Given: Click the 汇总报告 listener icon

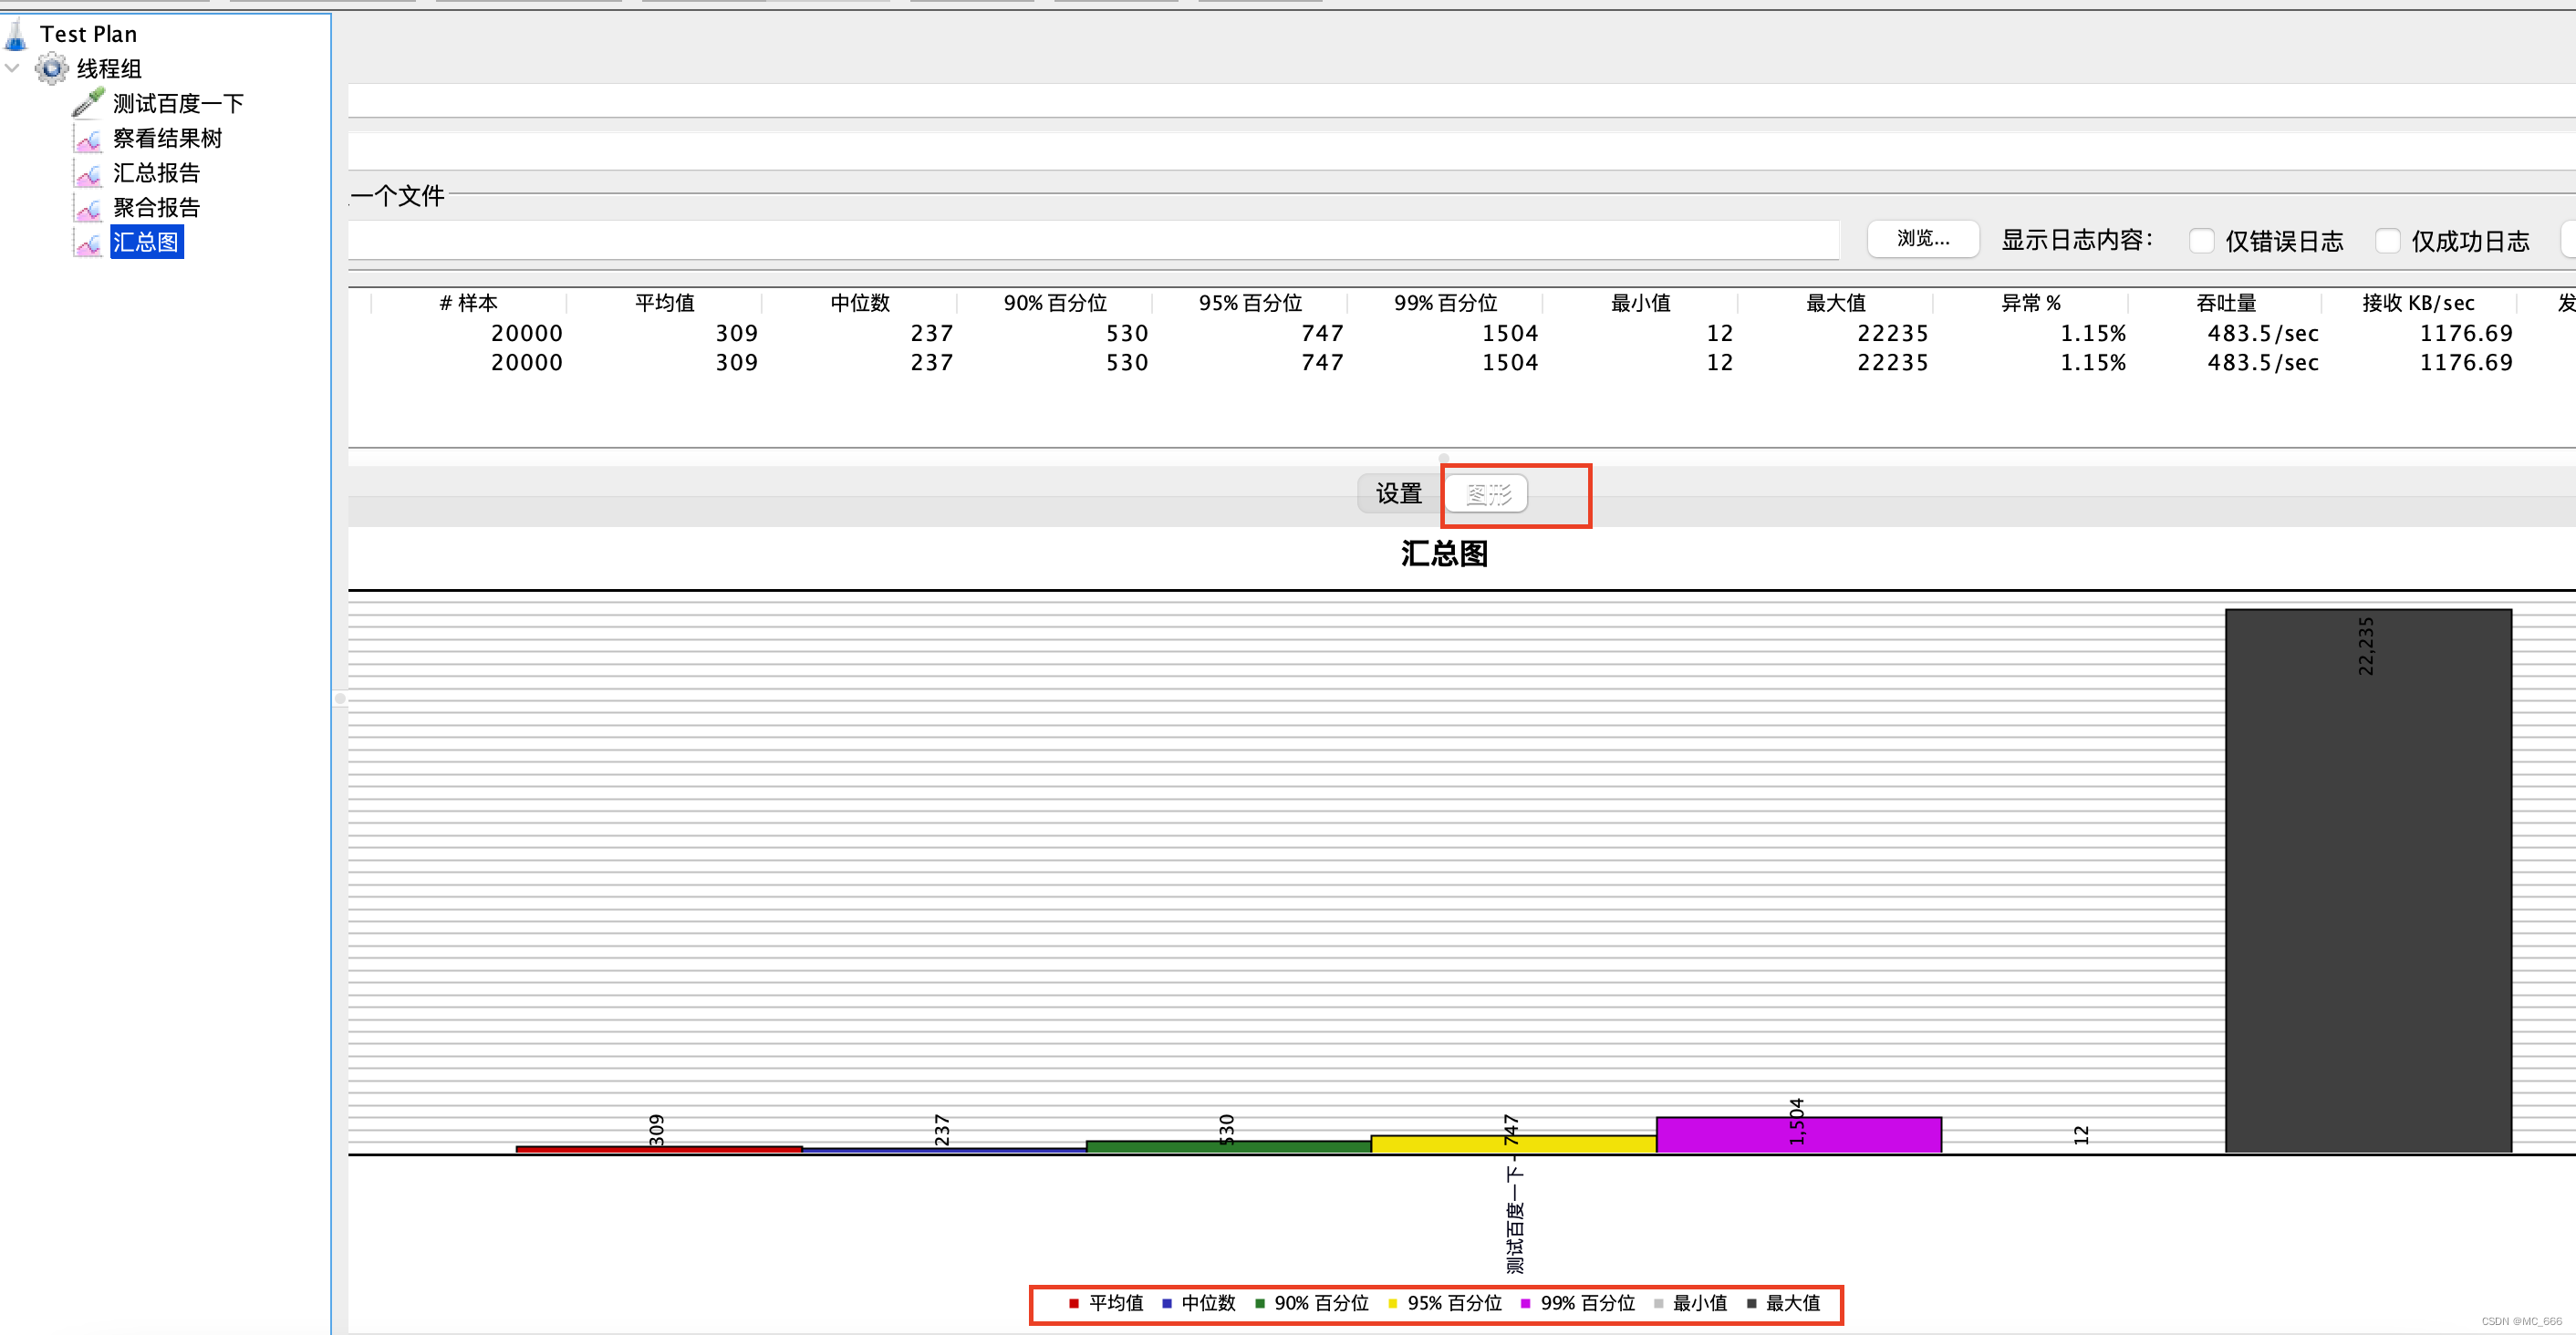Looking at the screenshot, I should coord(88,173).
